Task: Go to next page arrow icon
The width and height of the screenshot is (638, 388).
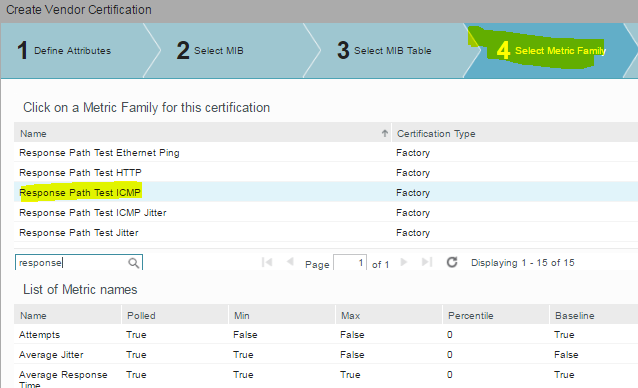Action: point(404,262)
